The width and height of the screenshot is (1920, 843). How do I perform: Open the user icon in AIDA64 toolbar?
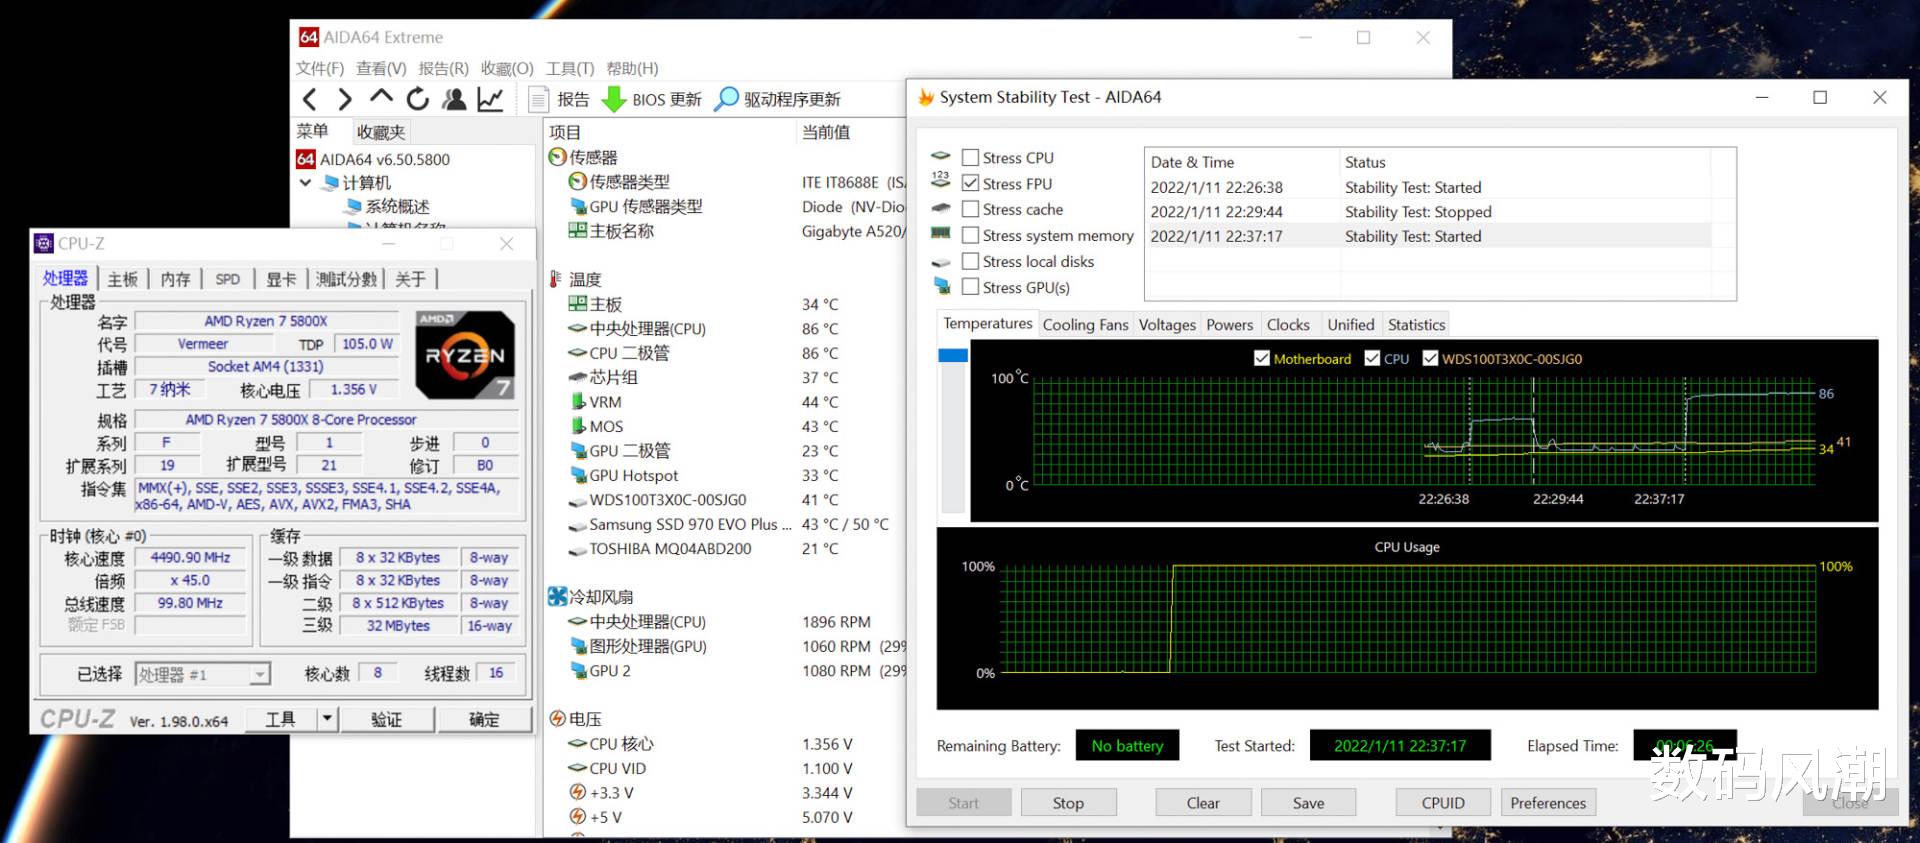[x=454, y=99]
